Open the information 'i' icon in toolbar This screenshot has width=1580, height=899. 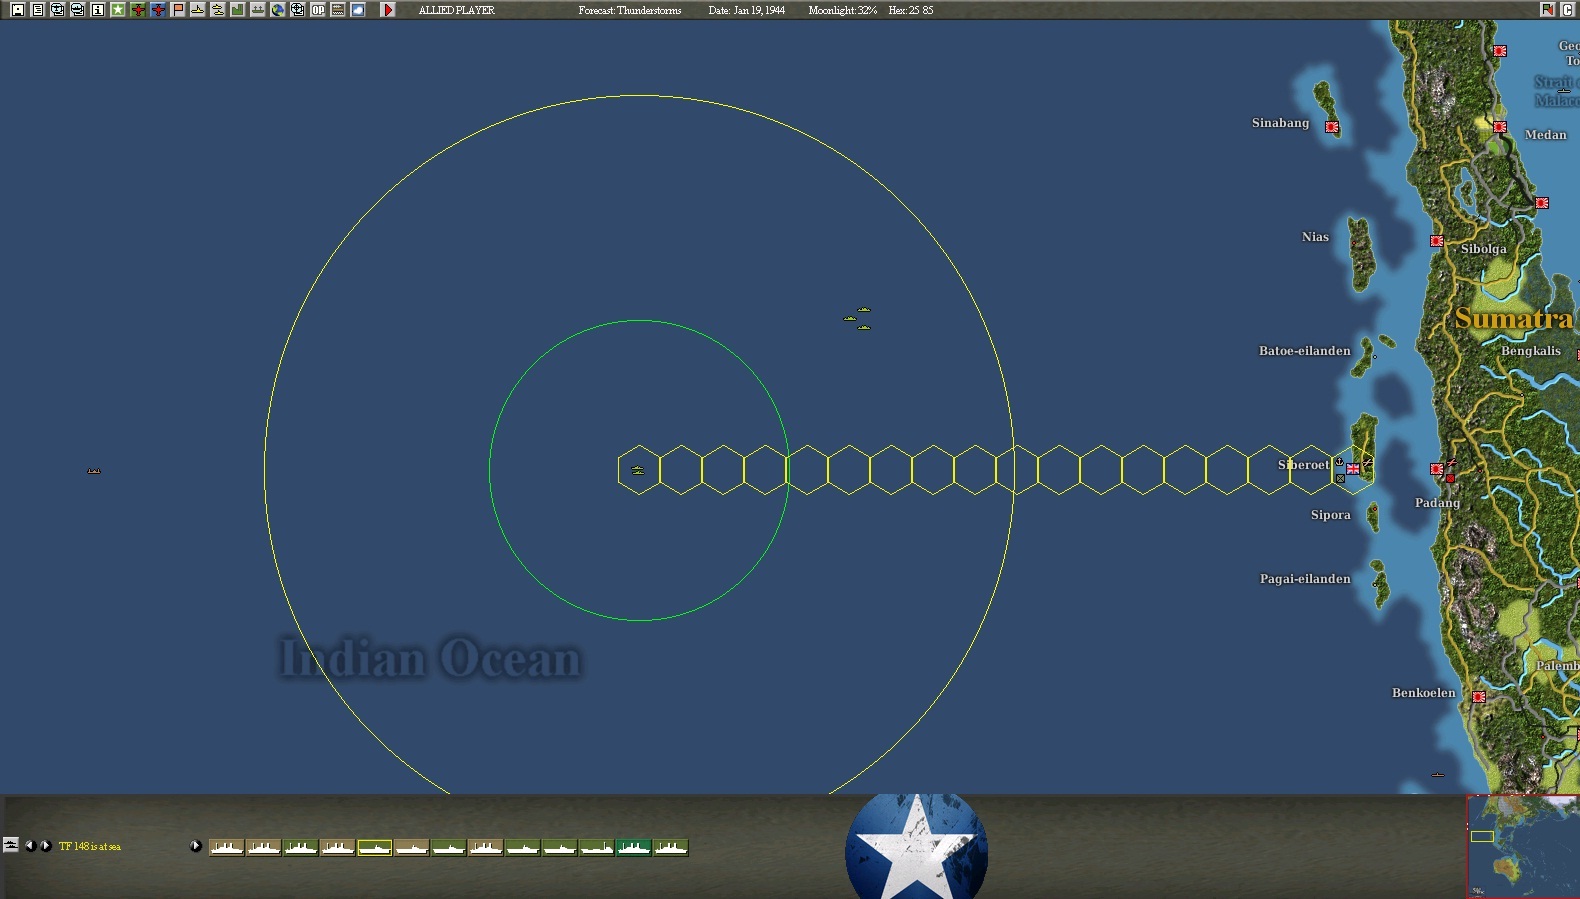pyautogui.click(x=98, y=10)
